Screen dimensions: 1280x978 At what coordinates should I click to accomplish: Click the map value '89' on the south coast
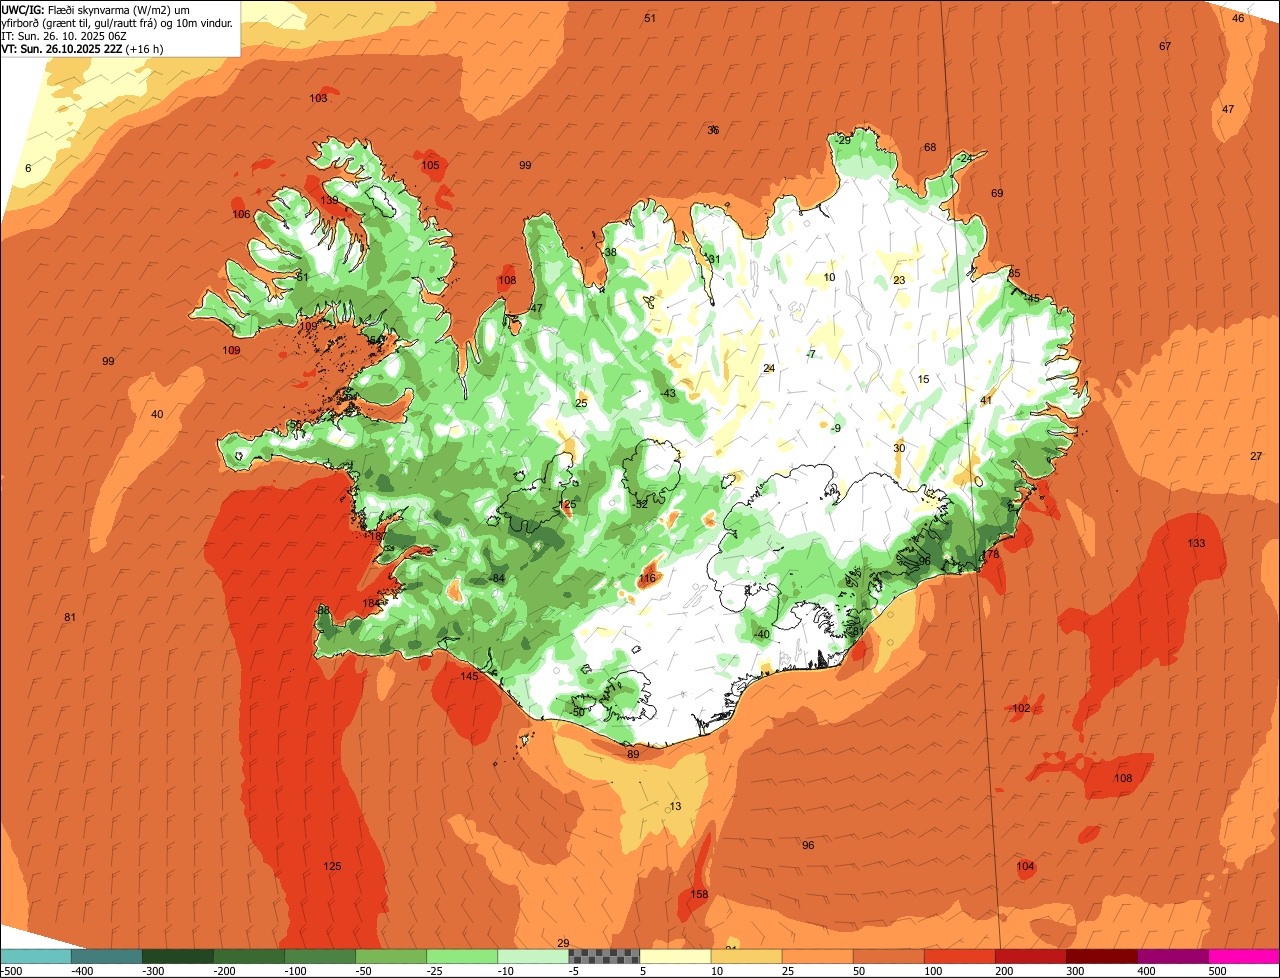pos(633,754)
